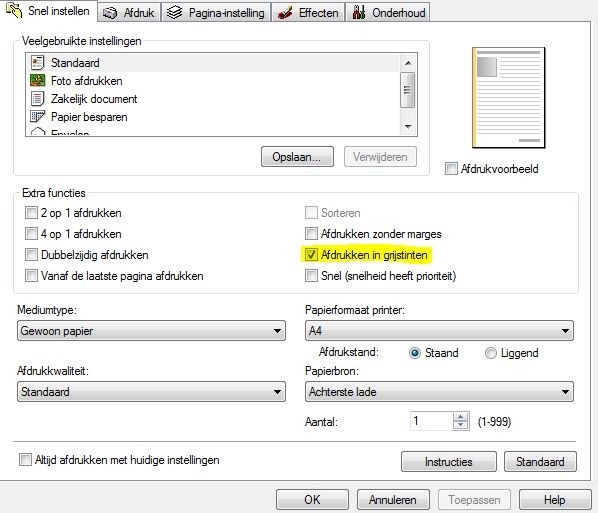Click the presets list scroll up arrow
Viewport: 598px width, 513px height.
408,63
